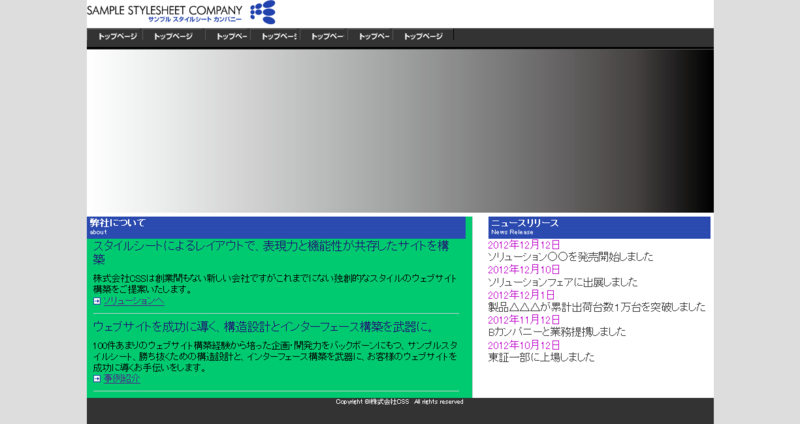Choose the fifth navigation menu item
Viewport: 800px width, 424px height.
[327, 36]
